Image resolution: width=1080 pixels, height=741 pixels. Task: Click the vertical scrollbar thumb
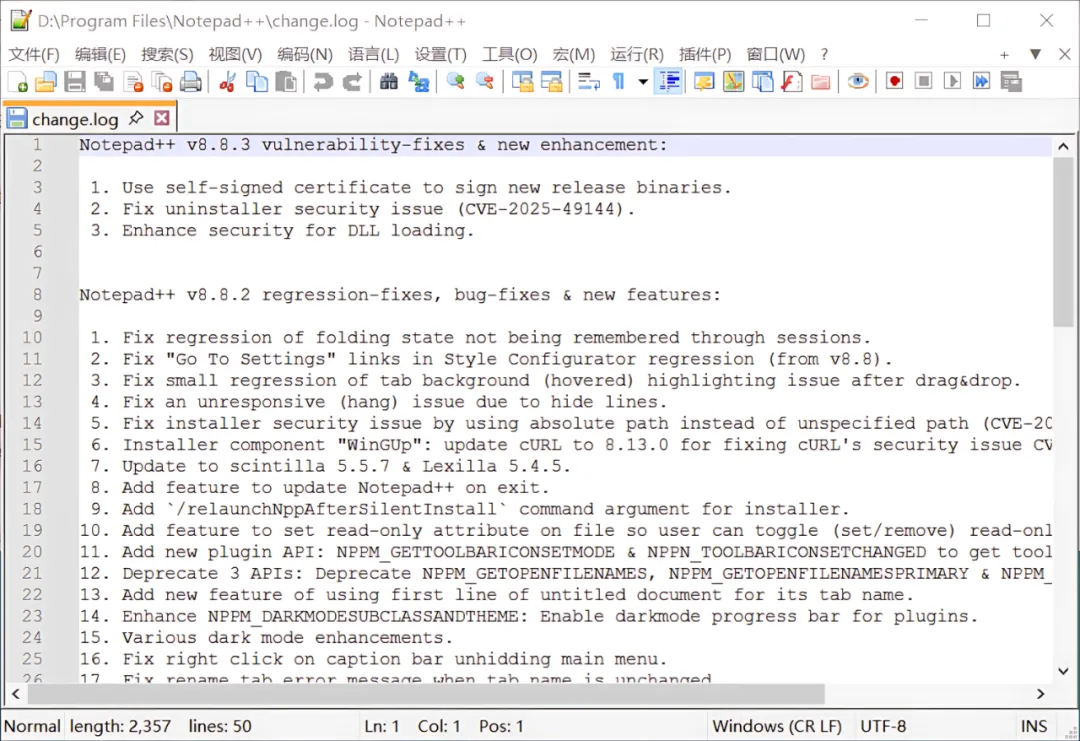coord(1063,242)
